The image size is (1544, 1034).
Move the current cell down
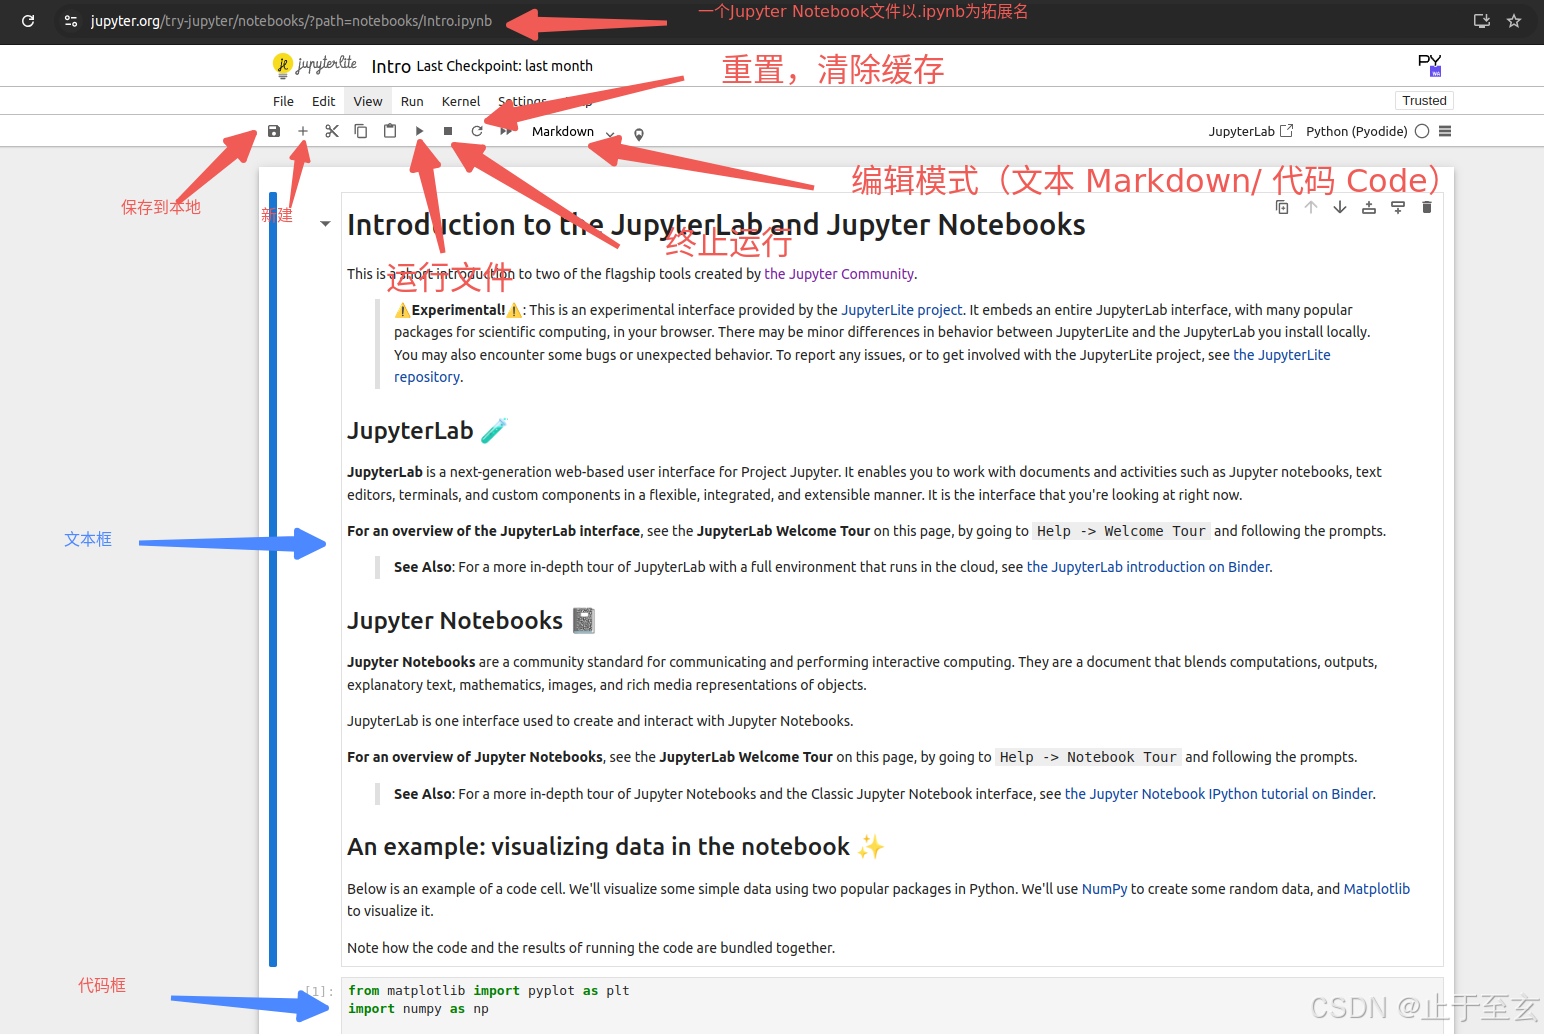[1339, 207]
